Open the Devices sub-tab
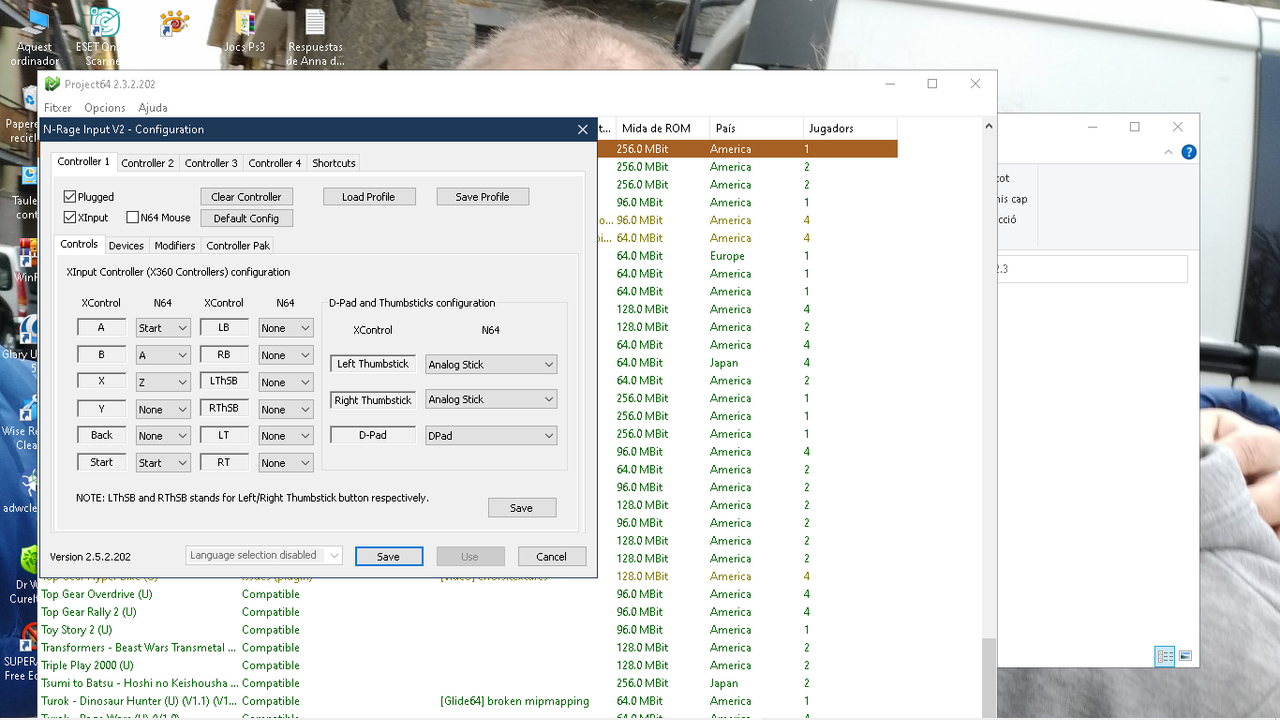 tap(126, 245)
